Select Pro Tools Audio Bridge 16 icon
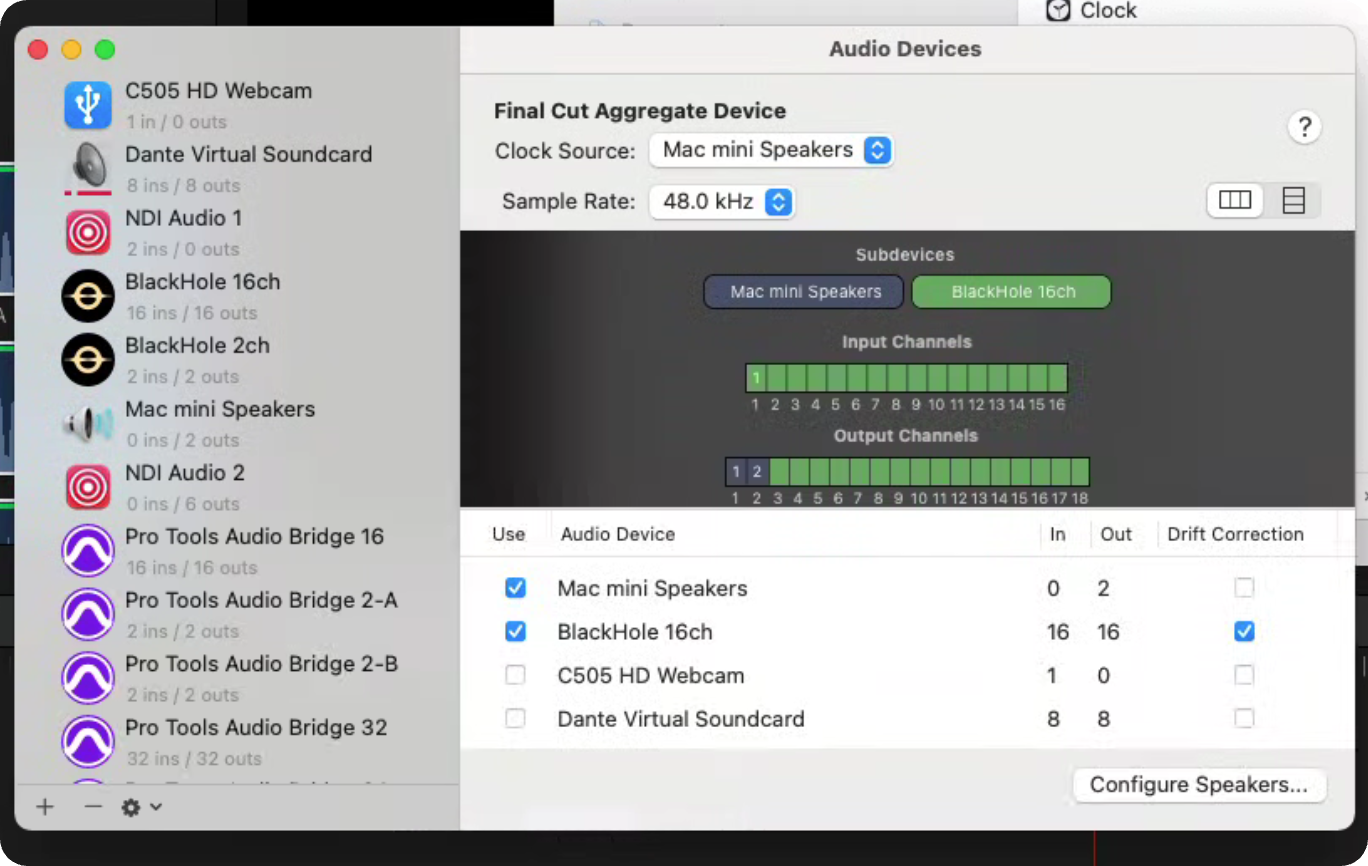The image size is (1368, 866). click(88, 551)
